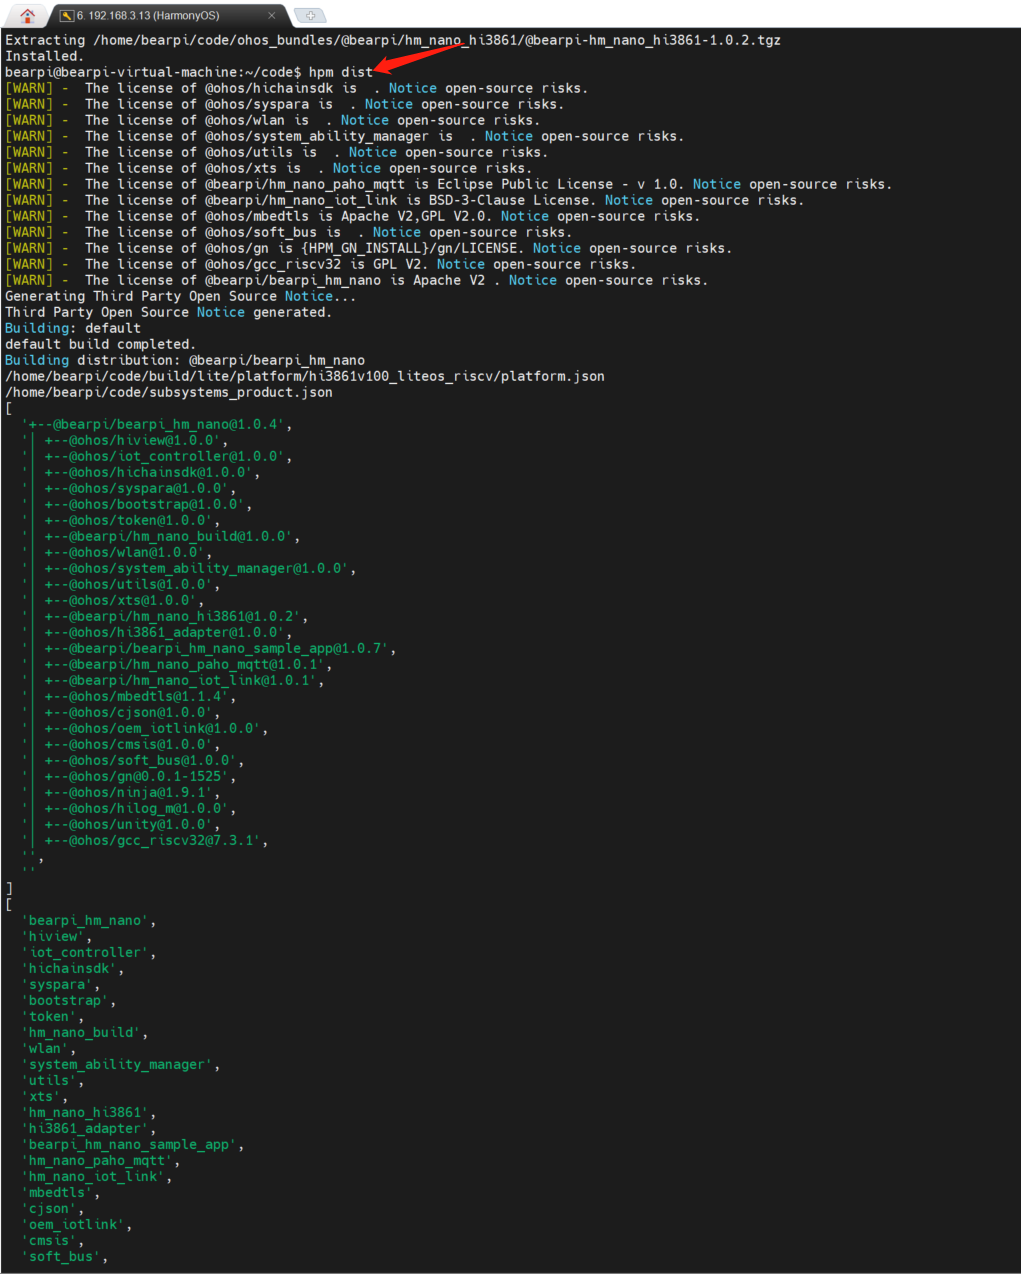
Task: Open a new tab with the plus button
Action: pos(310,16)
